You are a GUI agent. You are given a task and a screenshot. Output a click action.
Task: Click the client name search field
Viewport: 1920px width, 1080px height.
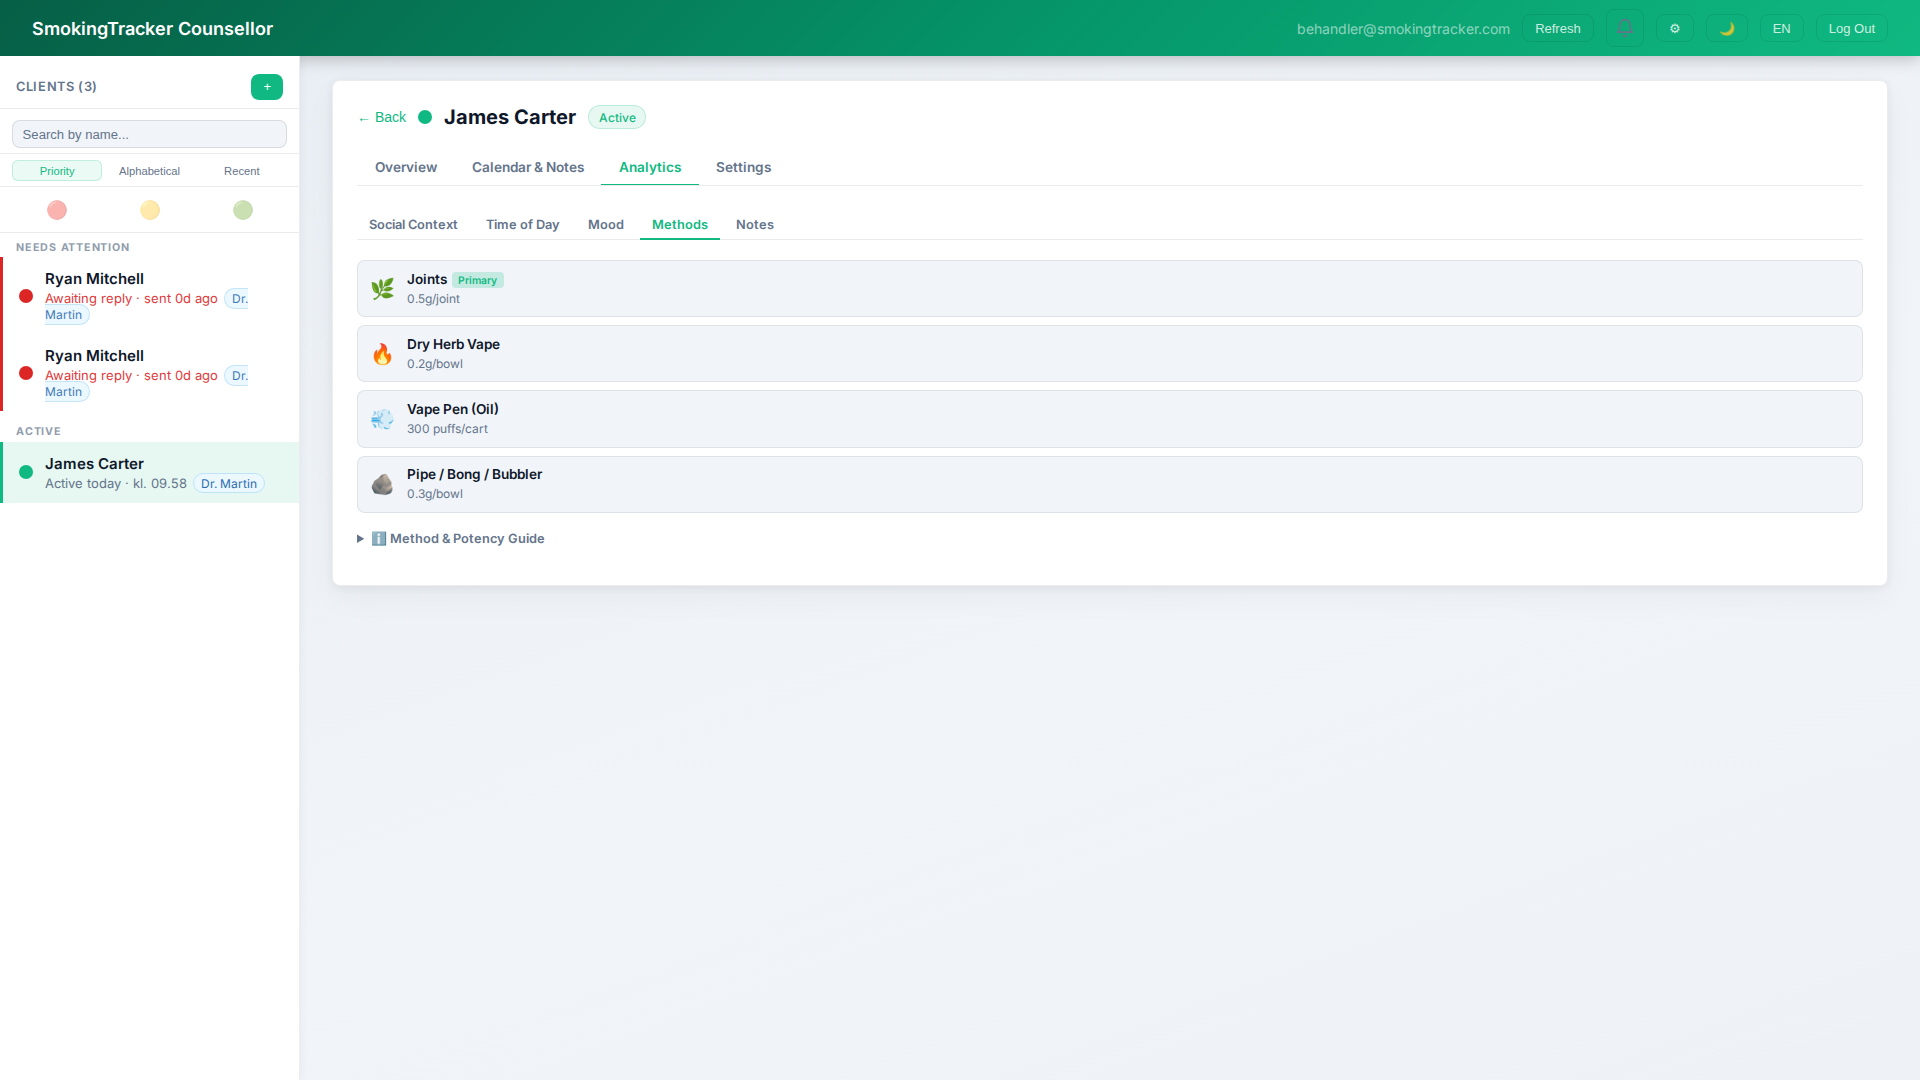149,133
